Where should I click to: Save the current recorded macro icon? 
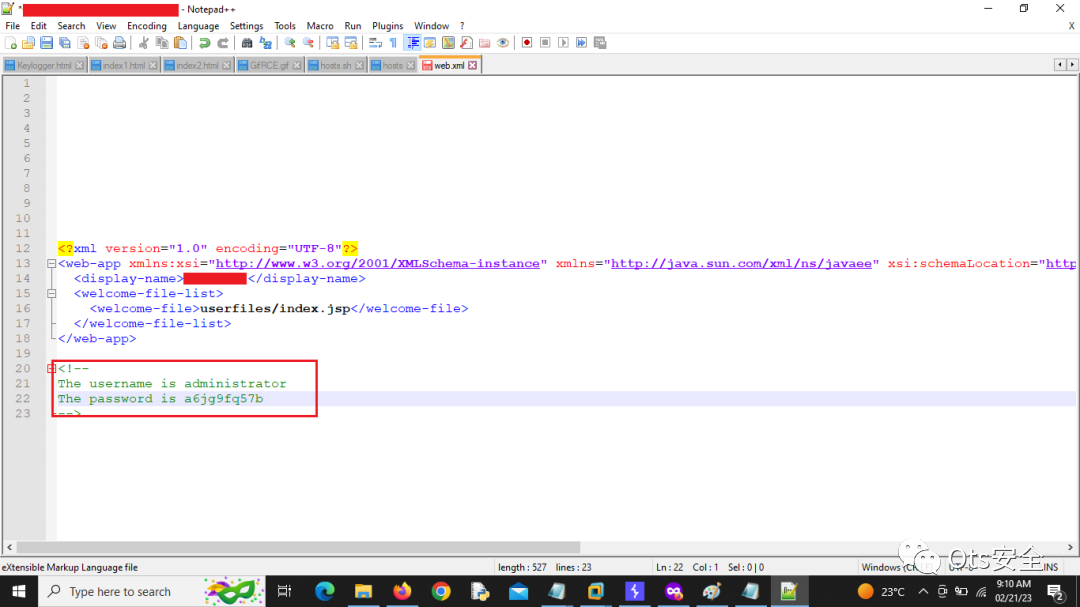point(600,43)
